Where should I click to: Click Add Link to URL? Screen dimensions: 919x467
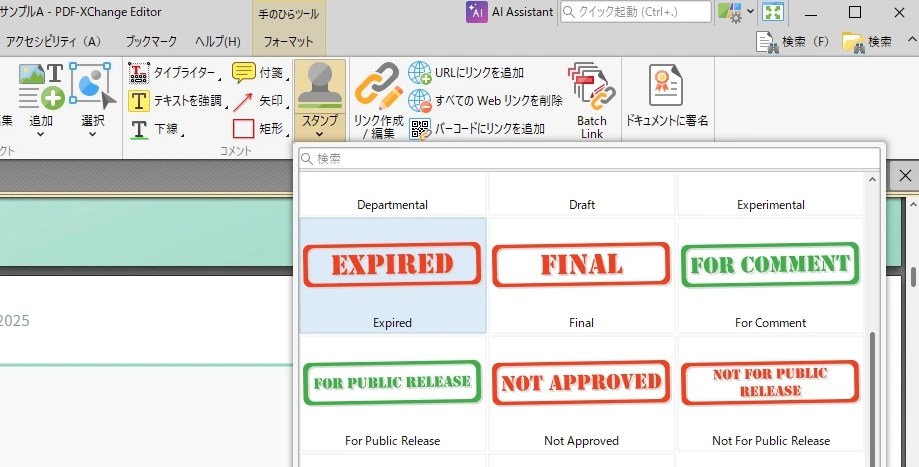[466, 73]
